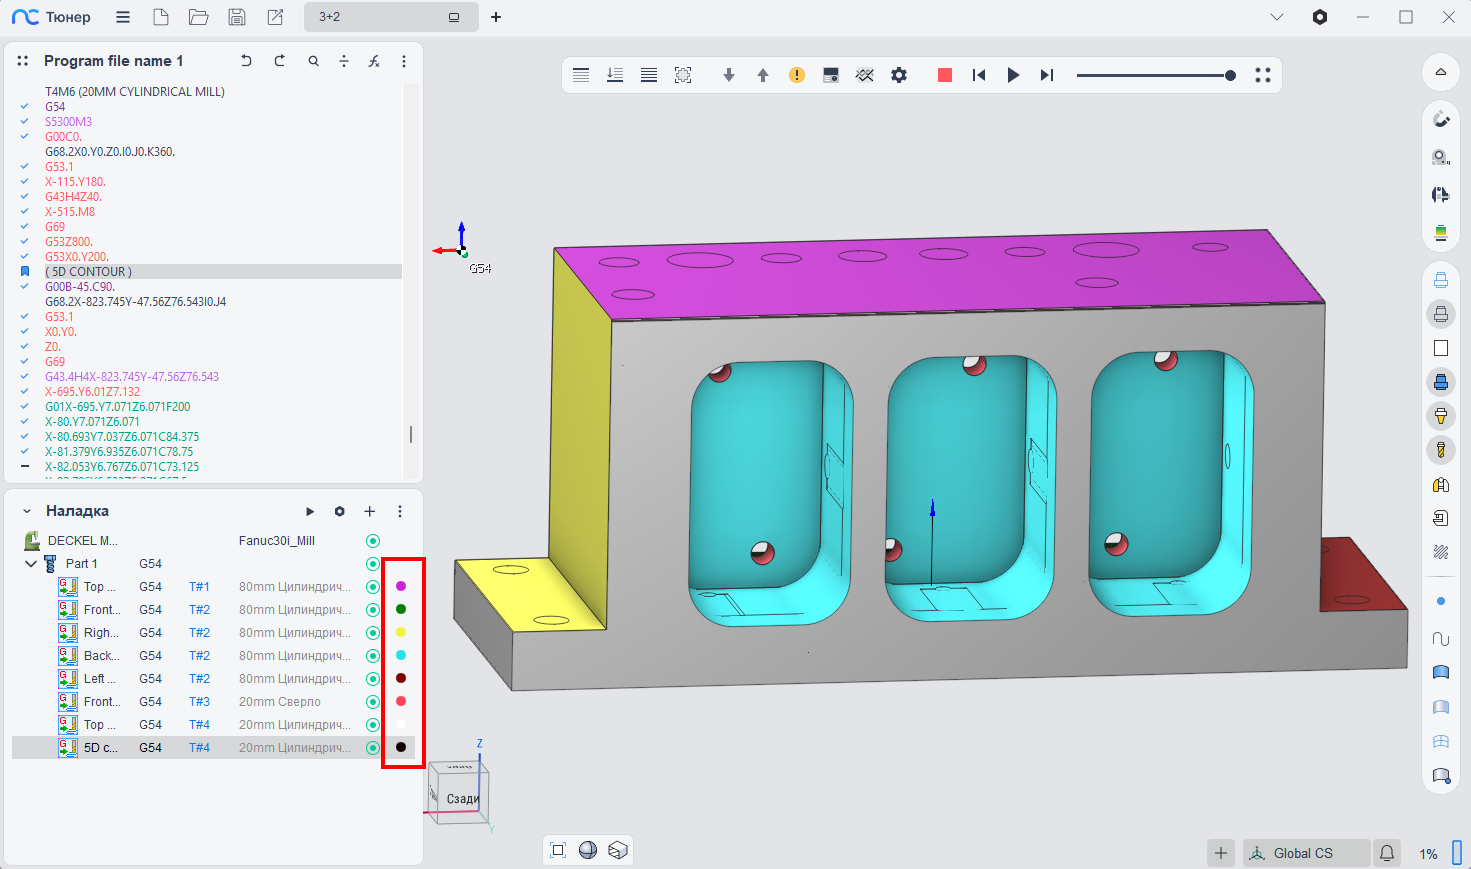The height and width of the screenshot is (869, 1471).
Task: Add a new tab with plus button
Action: tap(496, 17)
